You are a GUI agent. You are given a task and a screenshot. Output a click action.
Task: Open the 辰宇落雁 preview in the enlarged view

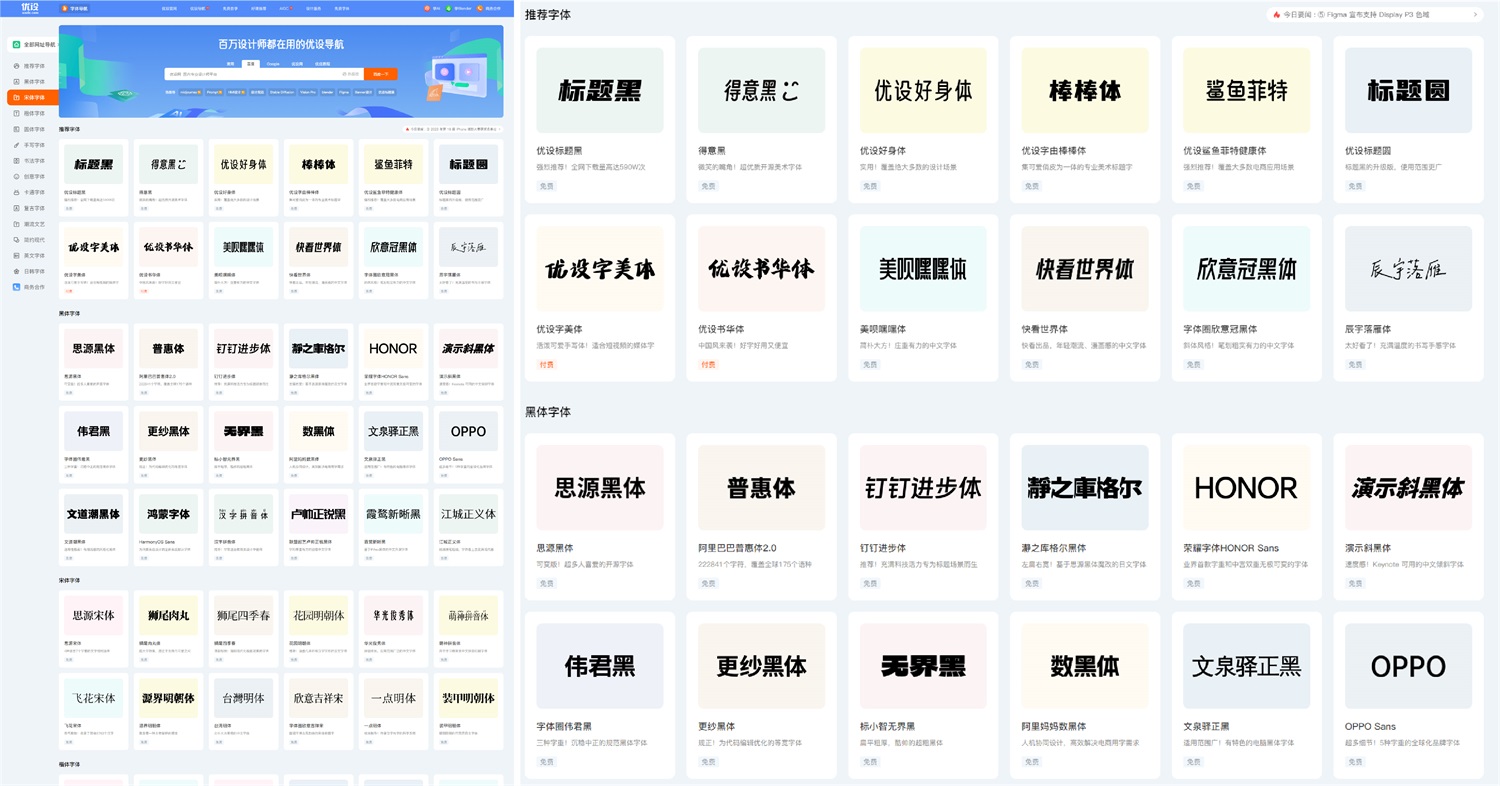(x=1408, y=268)
